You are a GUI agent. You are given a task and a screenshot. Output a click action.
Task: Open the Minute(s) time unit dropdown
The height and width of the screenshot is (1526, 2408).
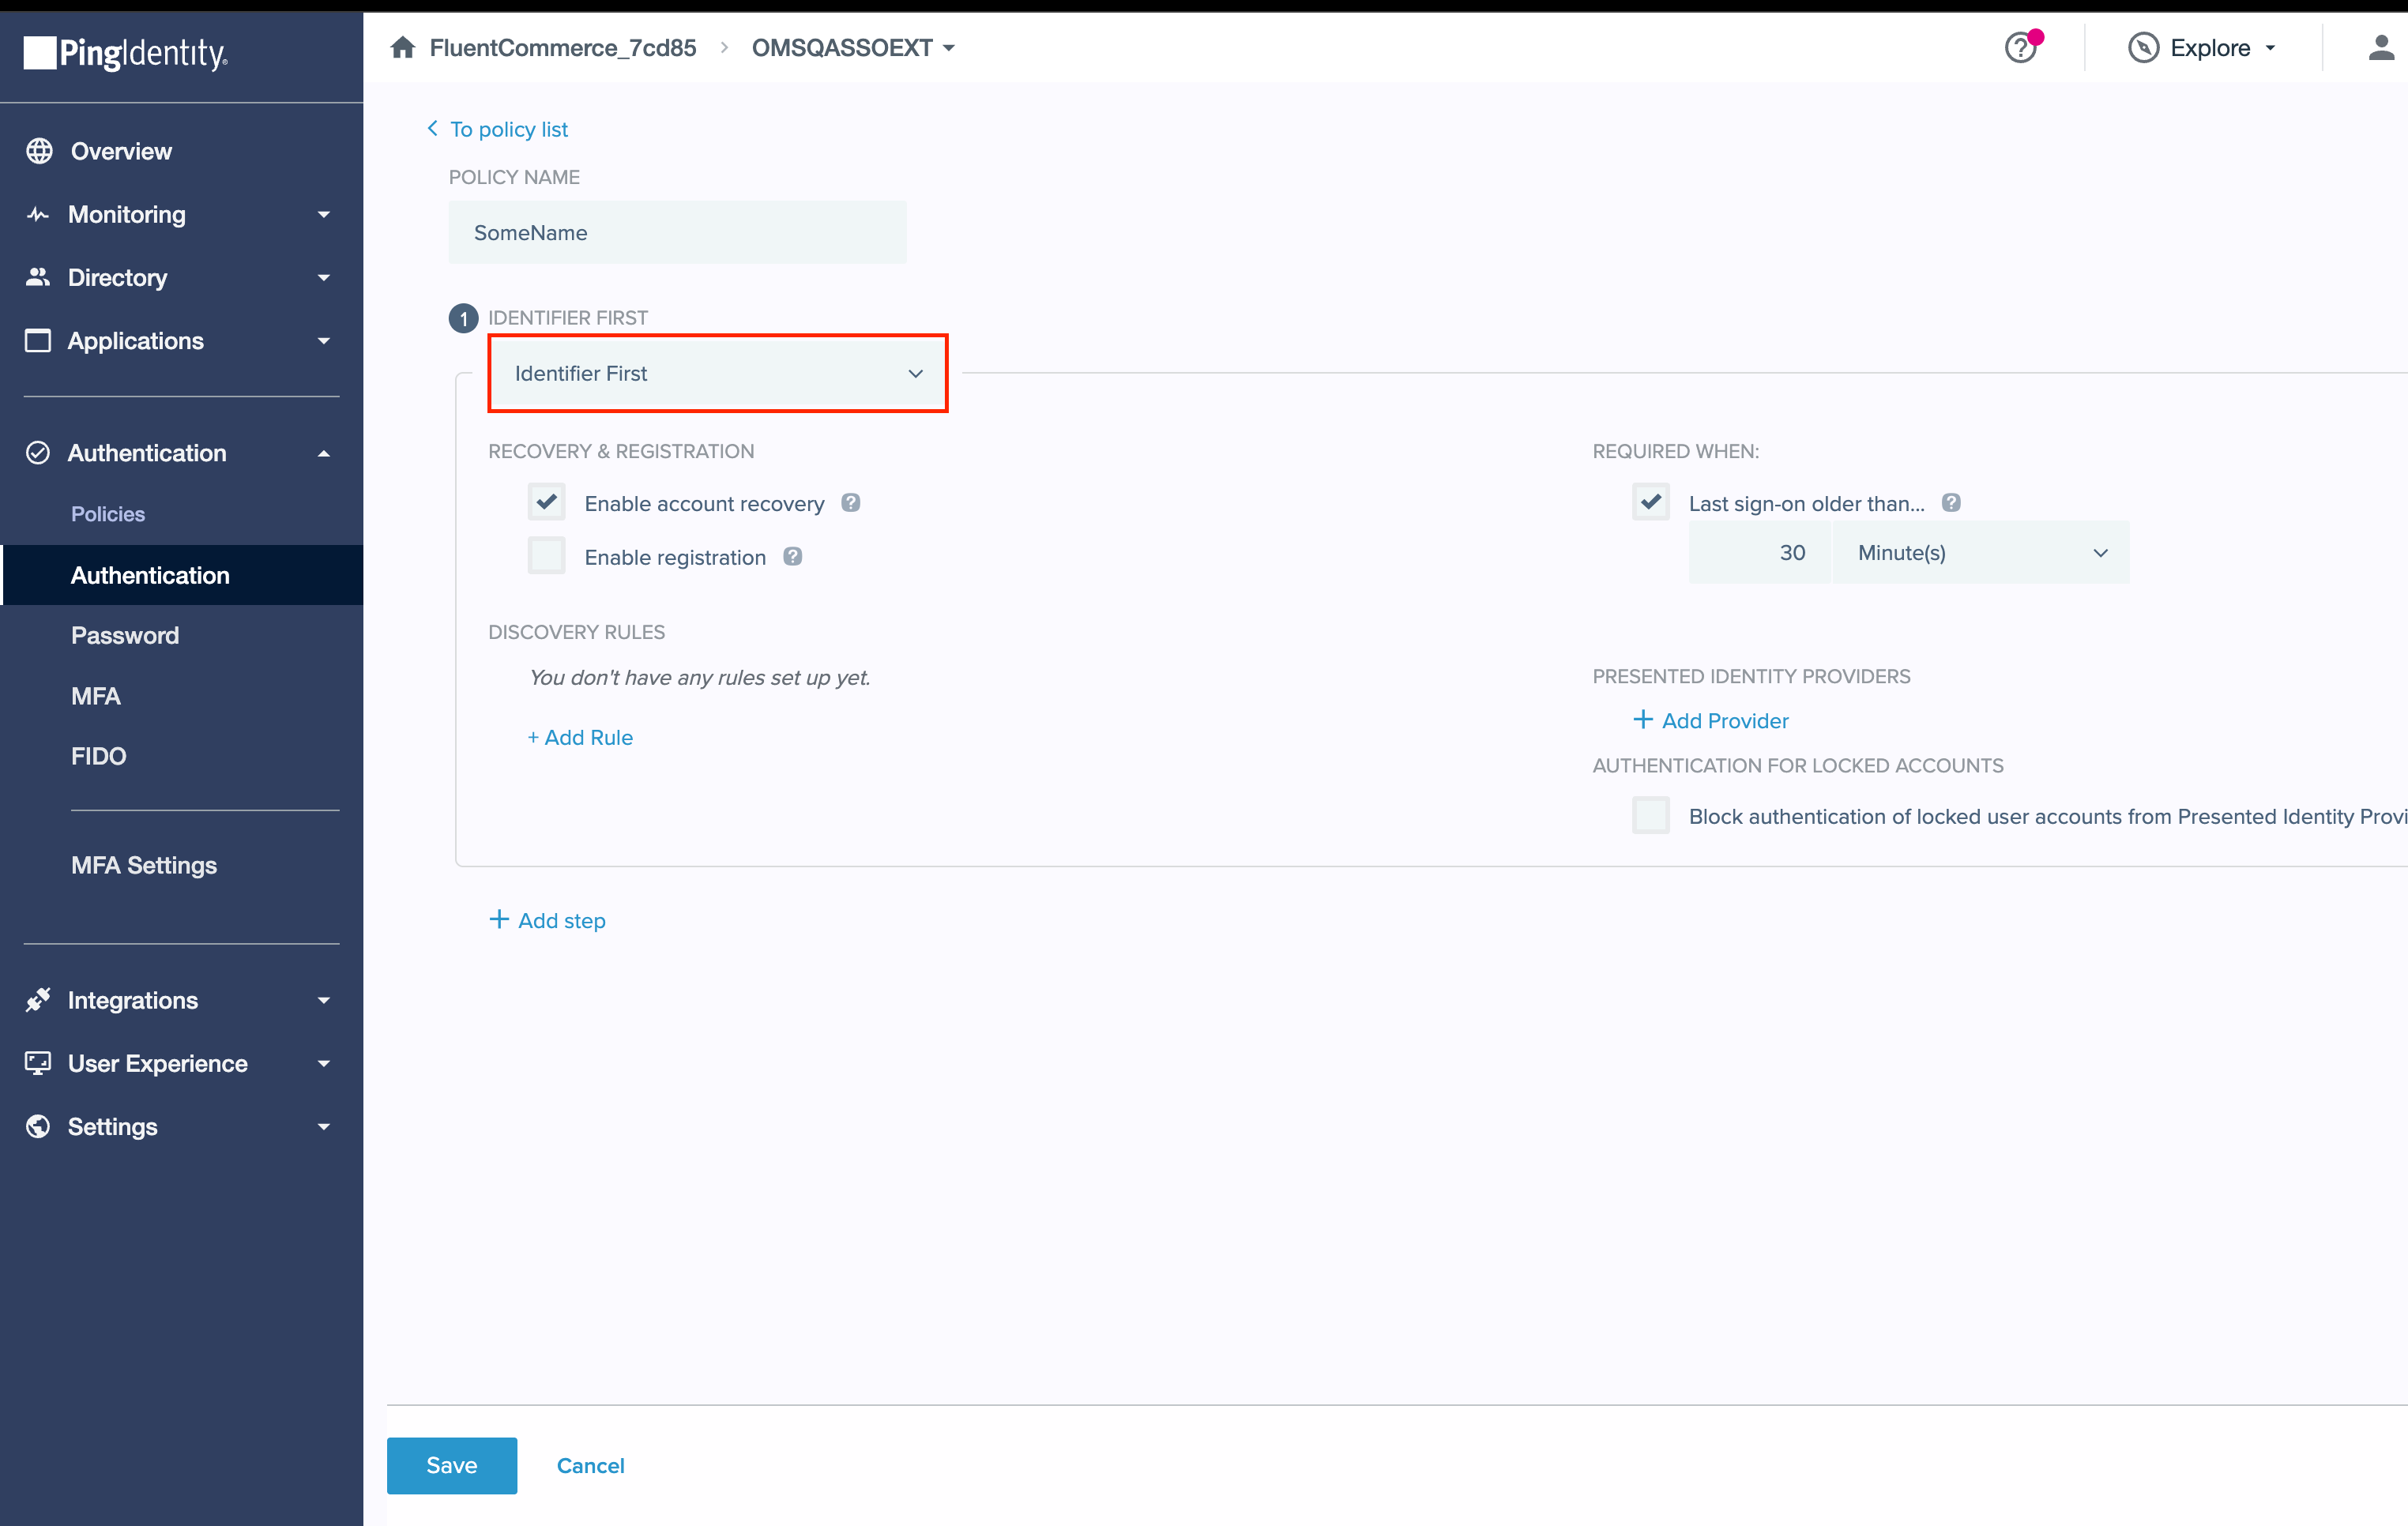[1980, 553]
